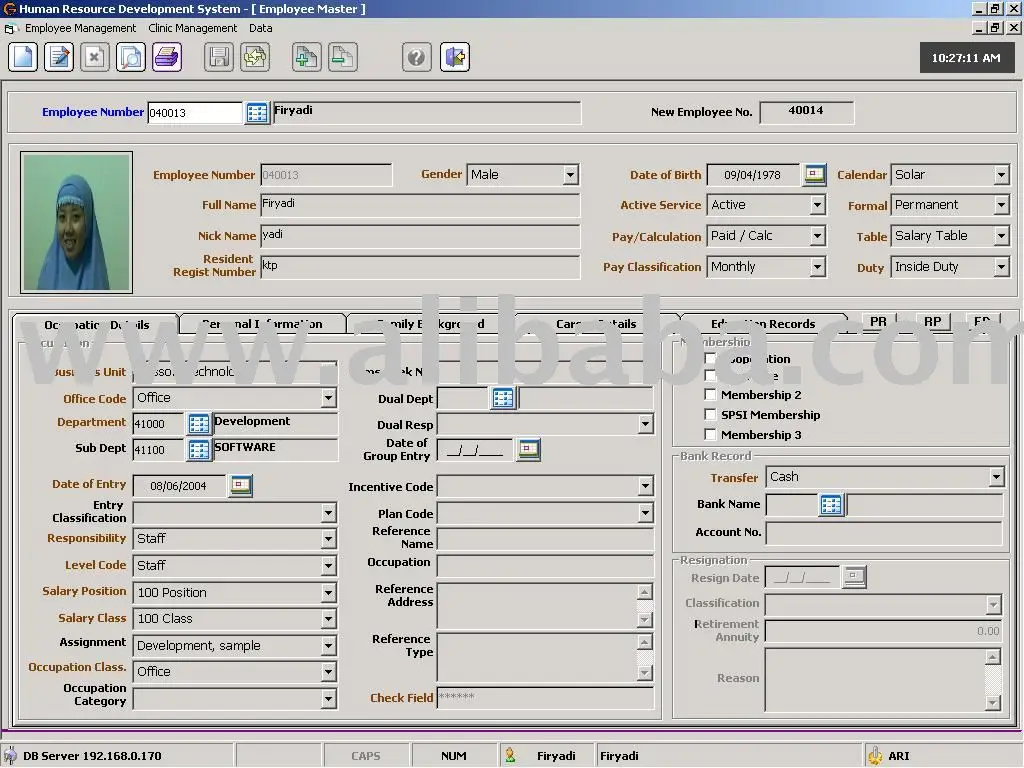Open the Date of Entry calendar picker
Viewport: 1024px width, 768px height.
click(x=240, y=486)
